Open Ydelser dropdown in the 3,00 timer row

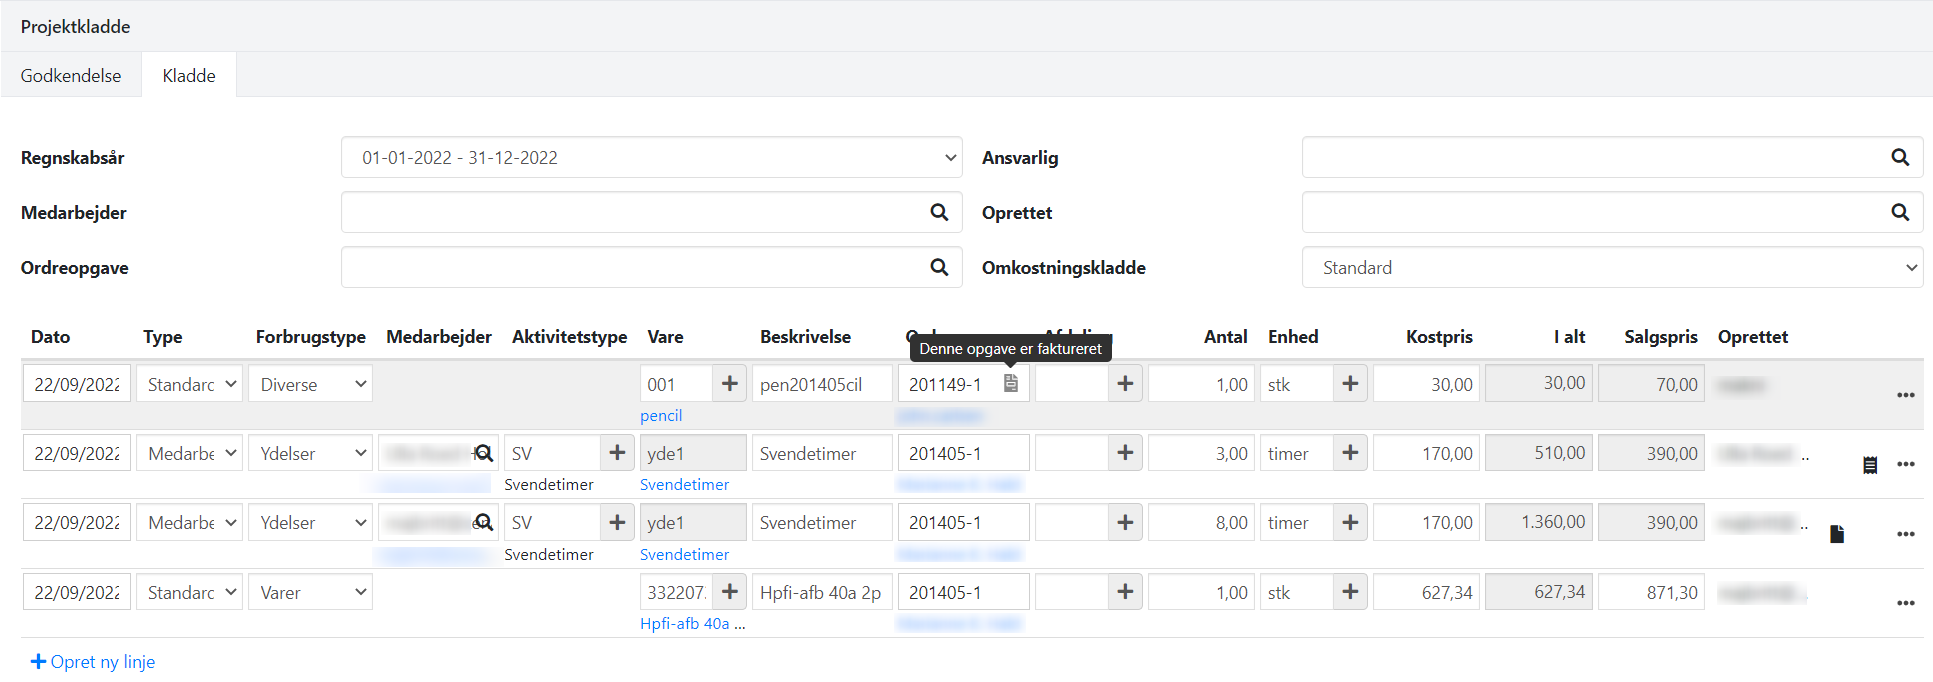pos(310,453)
